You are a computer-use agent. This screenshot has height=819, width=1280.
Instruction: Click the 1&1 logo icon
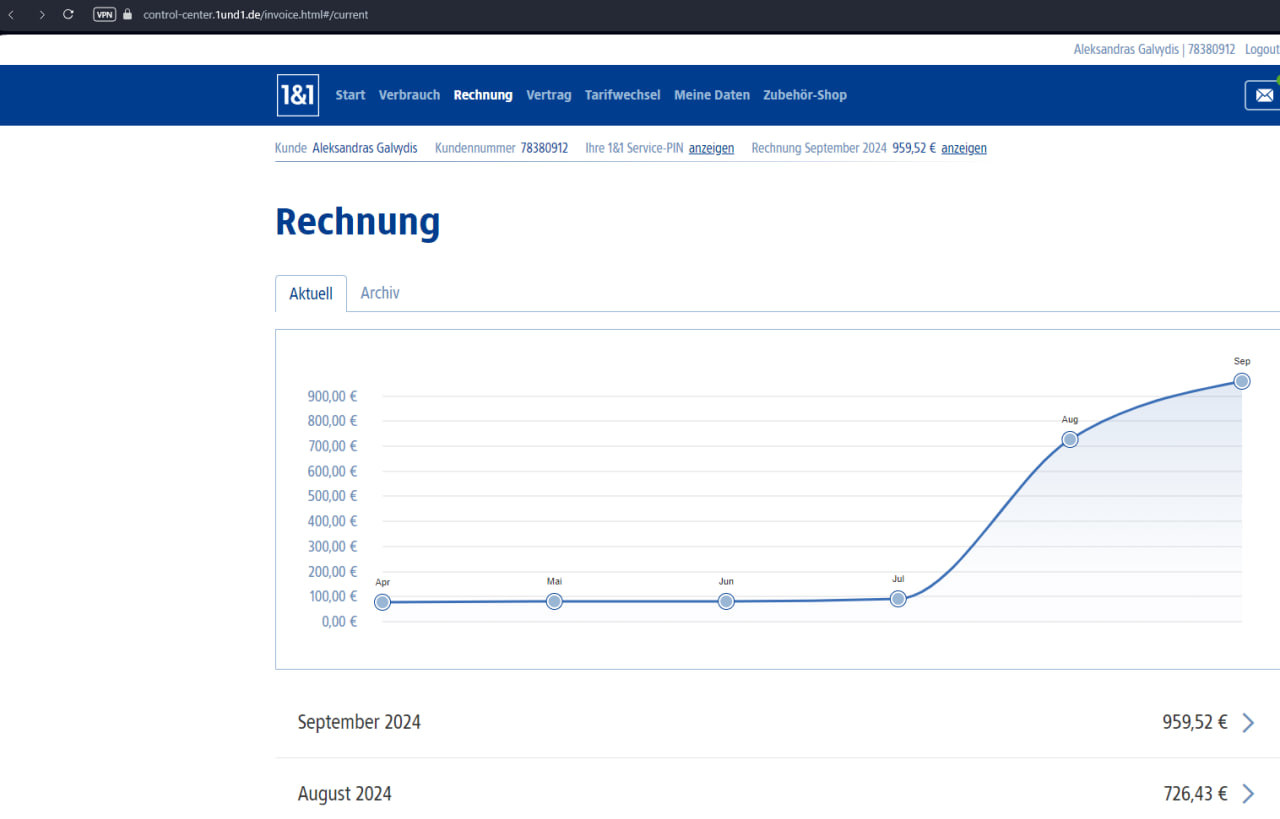point(298,95)
